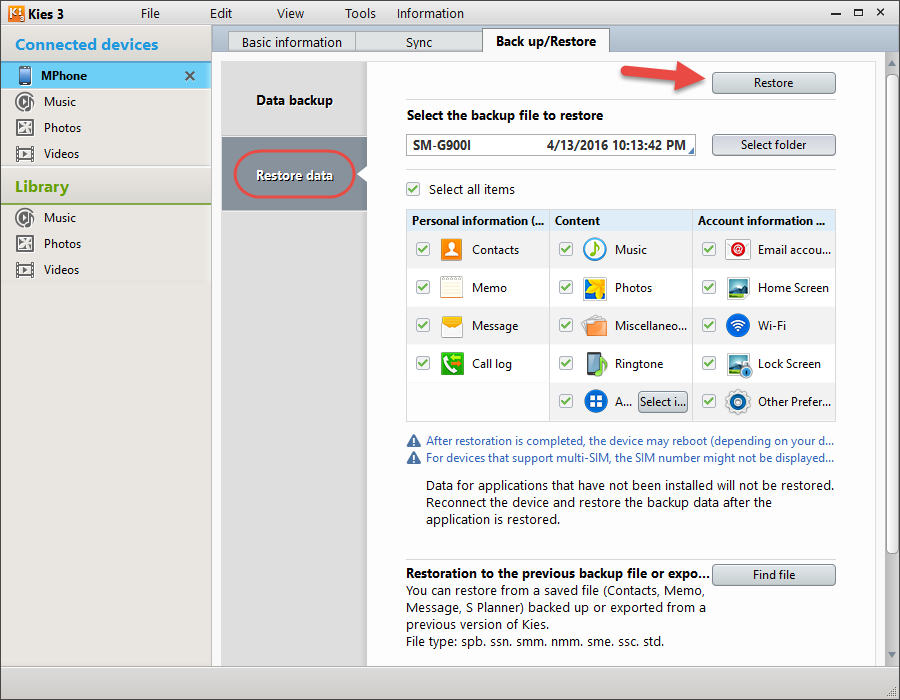The height and width of the screenshot is (700, 900).
Task: Click the Kies 3 application logo icon
Action: click(16, 13)
